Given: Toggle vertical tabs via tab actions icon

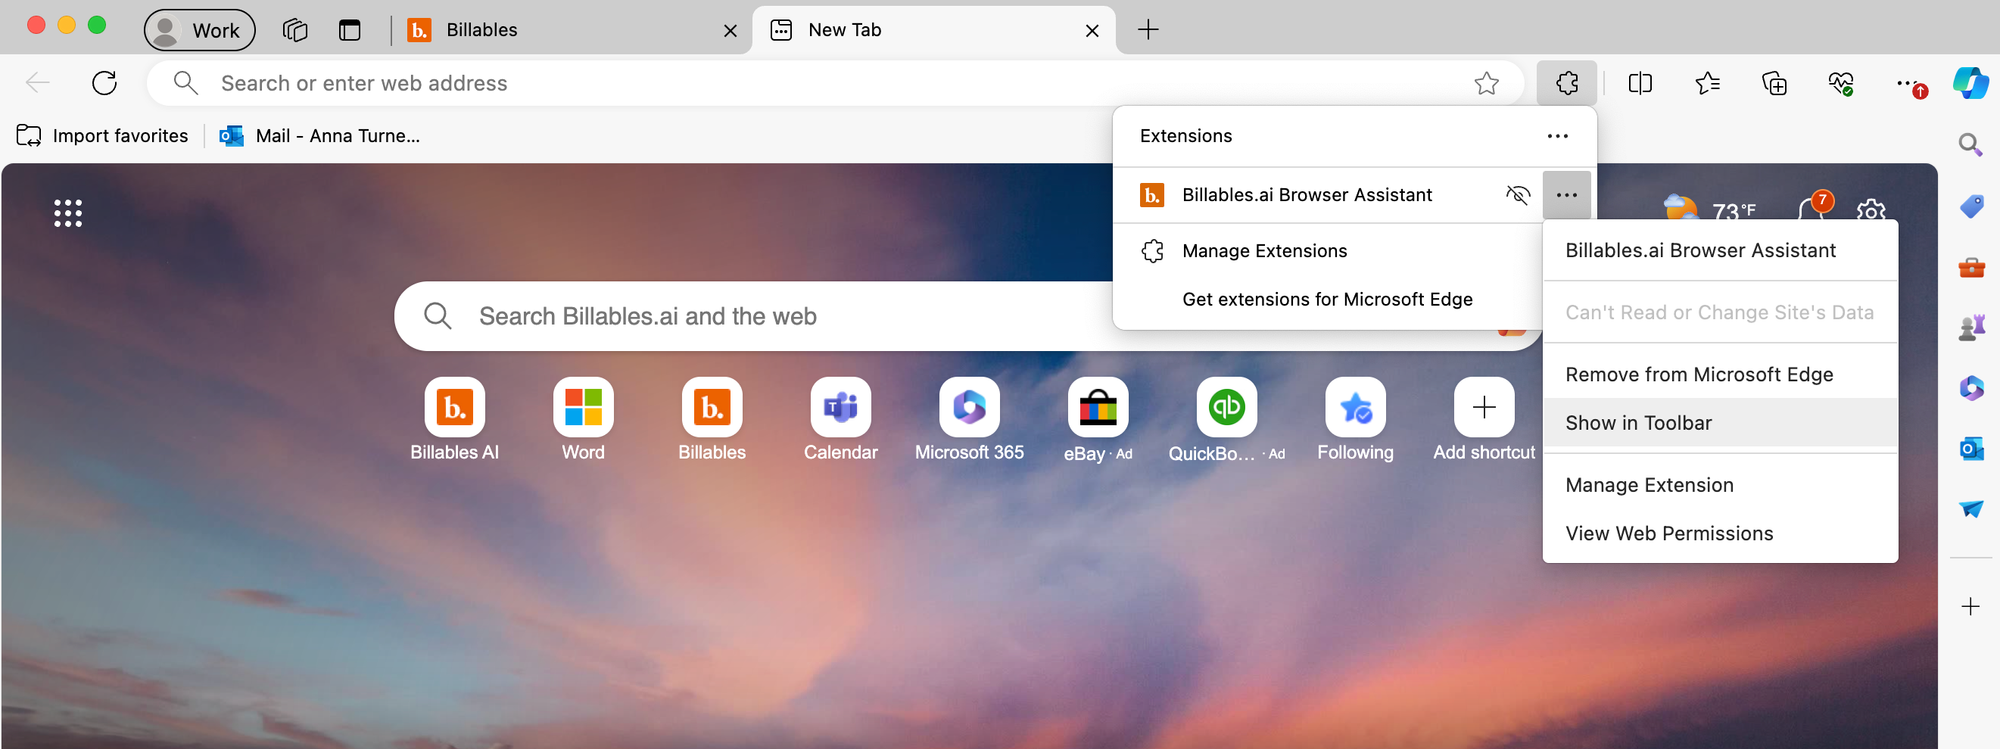Looking at the screenshot, I should point(349,30).
